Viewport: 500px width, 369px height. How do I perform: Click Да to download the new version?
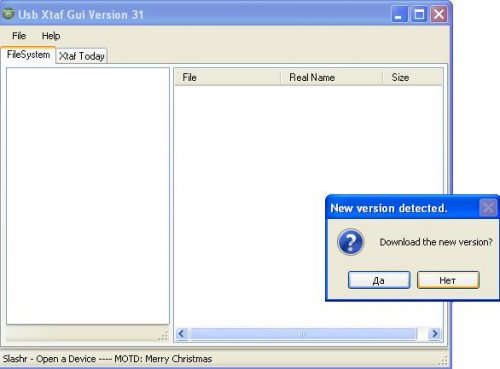(x=379, y=280)
